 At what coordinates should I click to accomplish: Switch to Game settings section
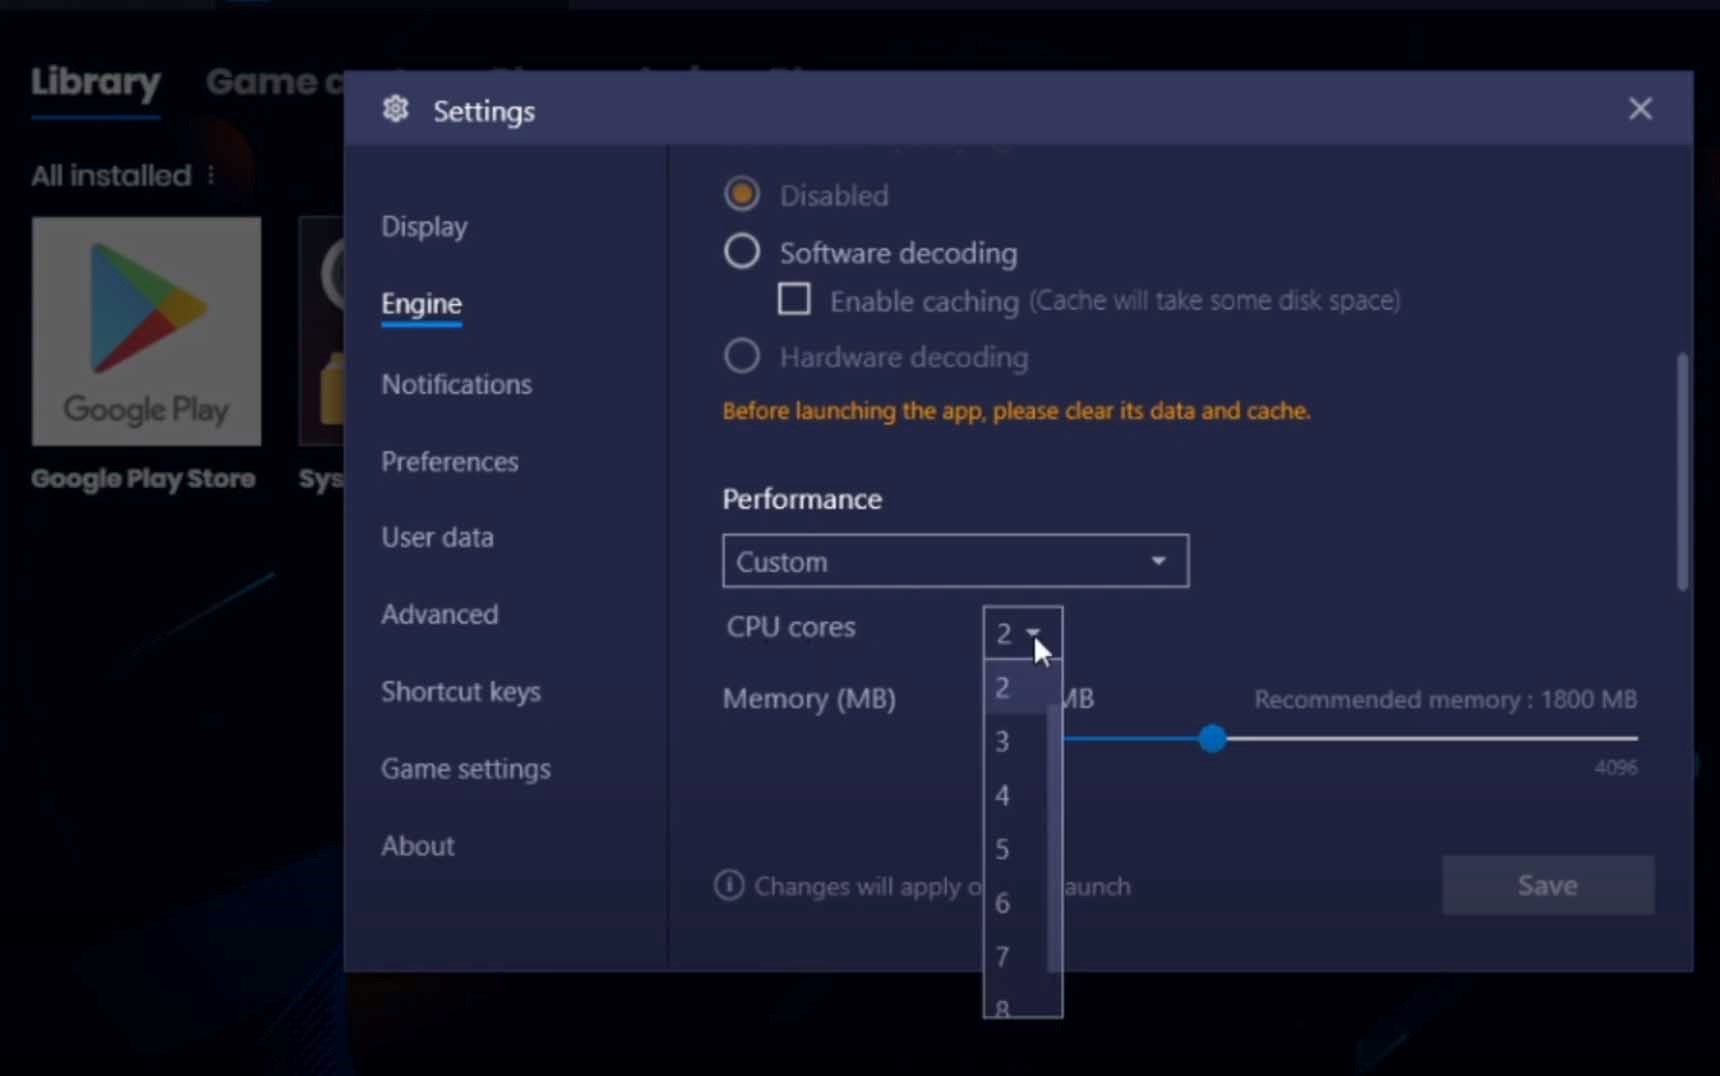[x=465, y=769]
